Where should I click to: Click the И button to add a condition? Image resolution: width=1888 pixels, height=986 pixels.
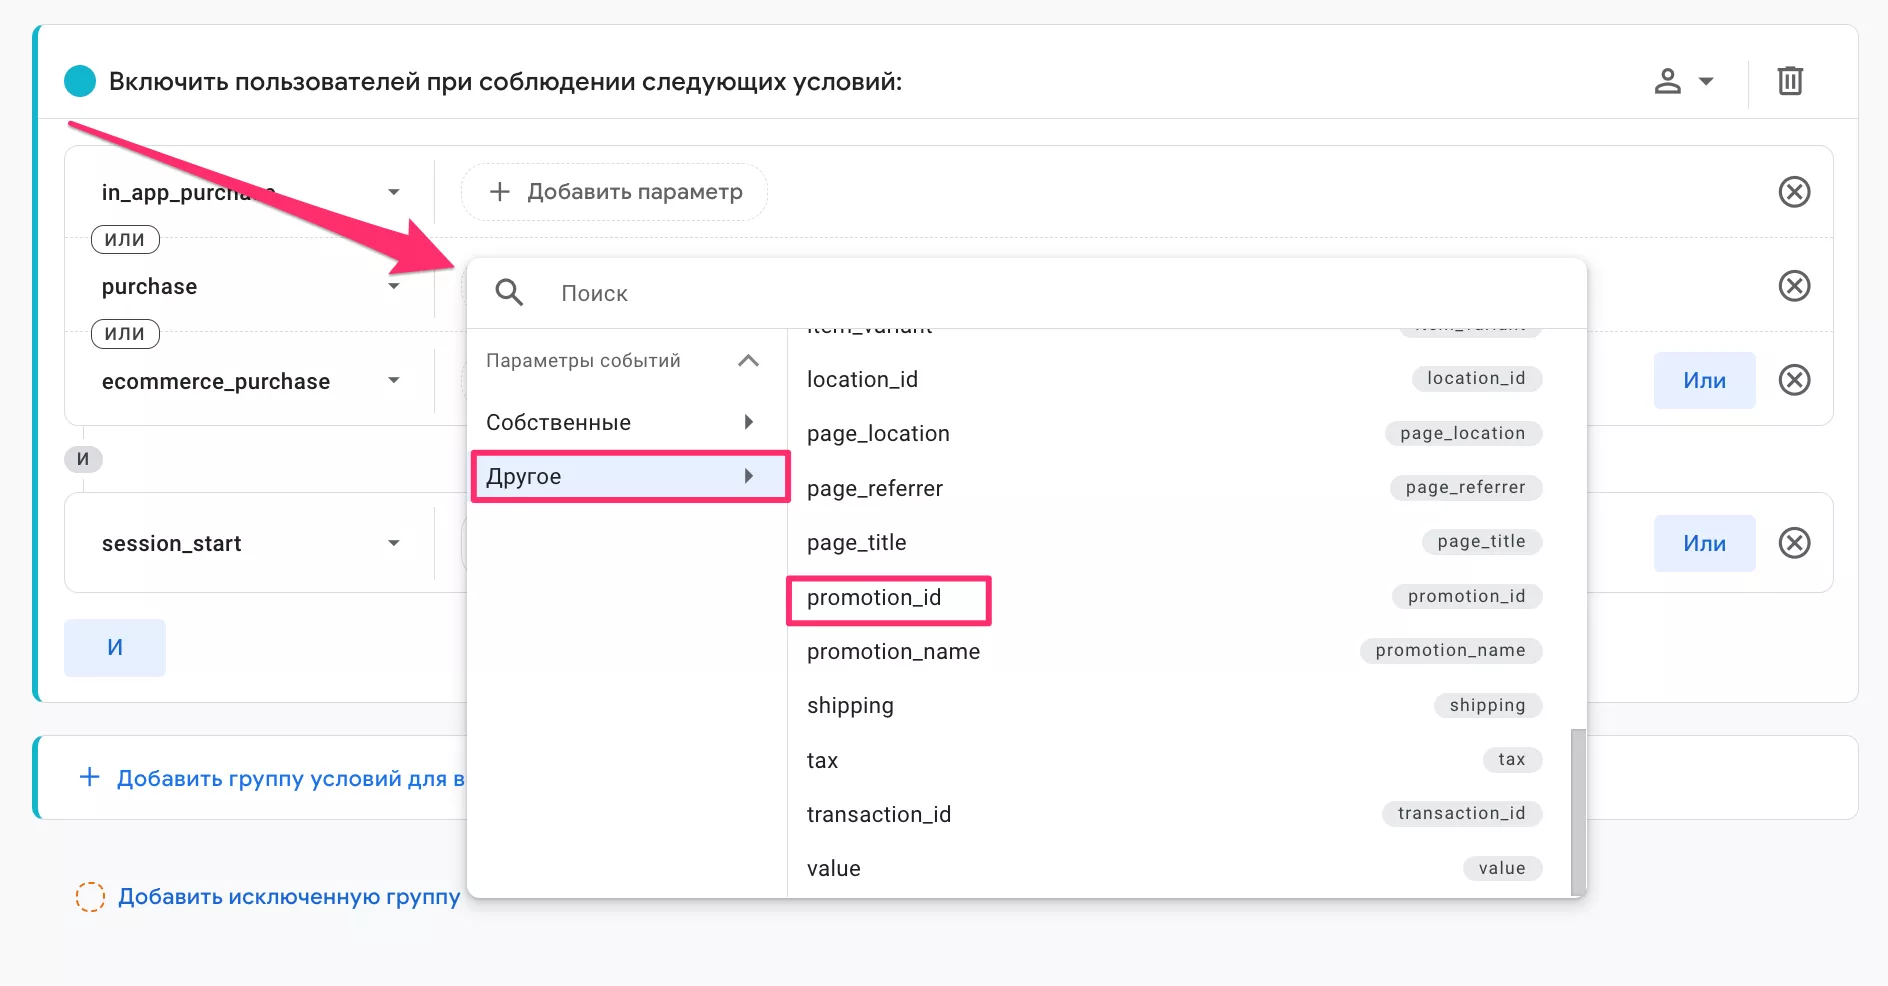114,647
